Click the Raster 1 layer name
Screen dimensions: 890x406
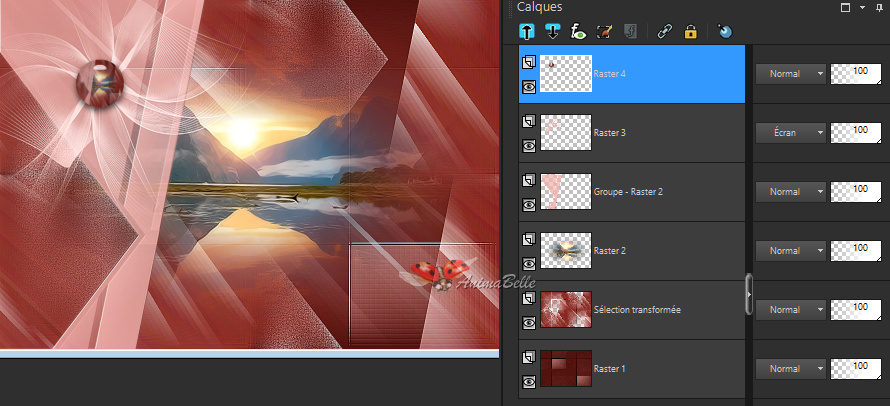610,369
